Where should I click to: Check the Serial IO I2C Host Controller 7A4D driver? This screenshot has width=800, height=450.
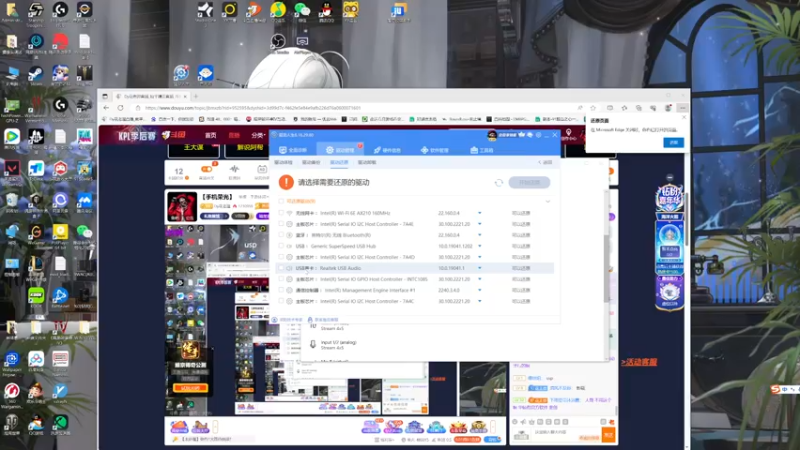281,257
